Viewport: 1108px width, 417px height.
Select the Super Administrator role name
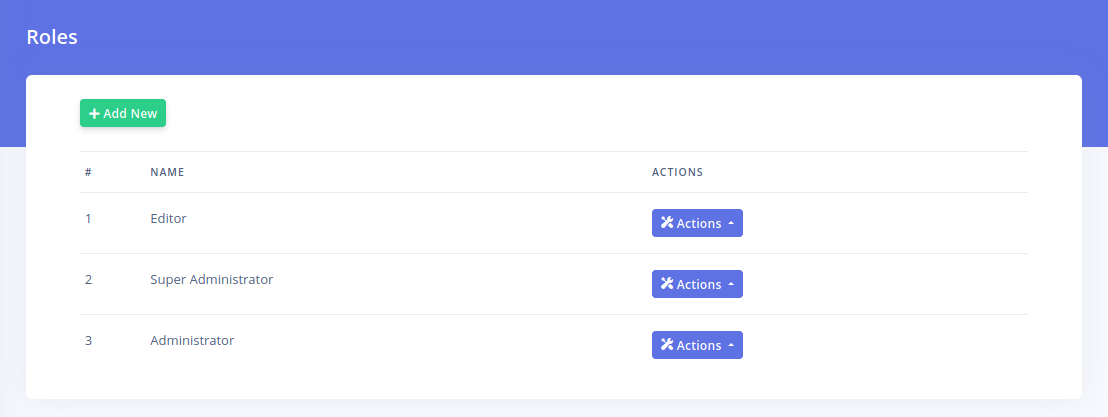point(211,279)
